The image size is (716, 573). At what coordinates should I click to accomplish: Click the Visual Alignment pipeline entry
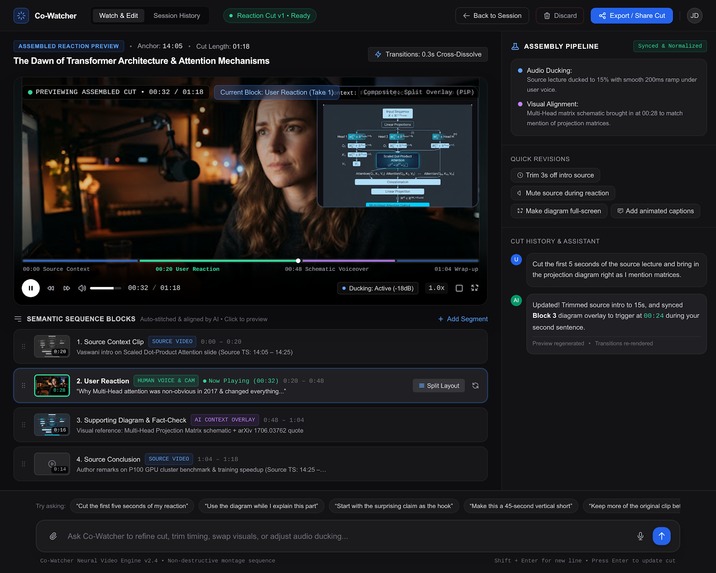(x=609, y=114)
